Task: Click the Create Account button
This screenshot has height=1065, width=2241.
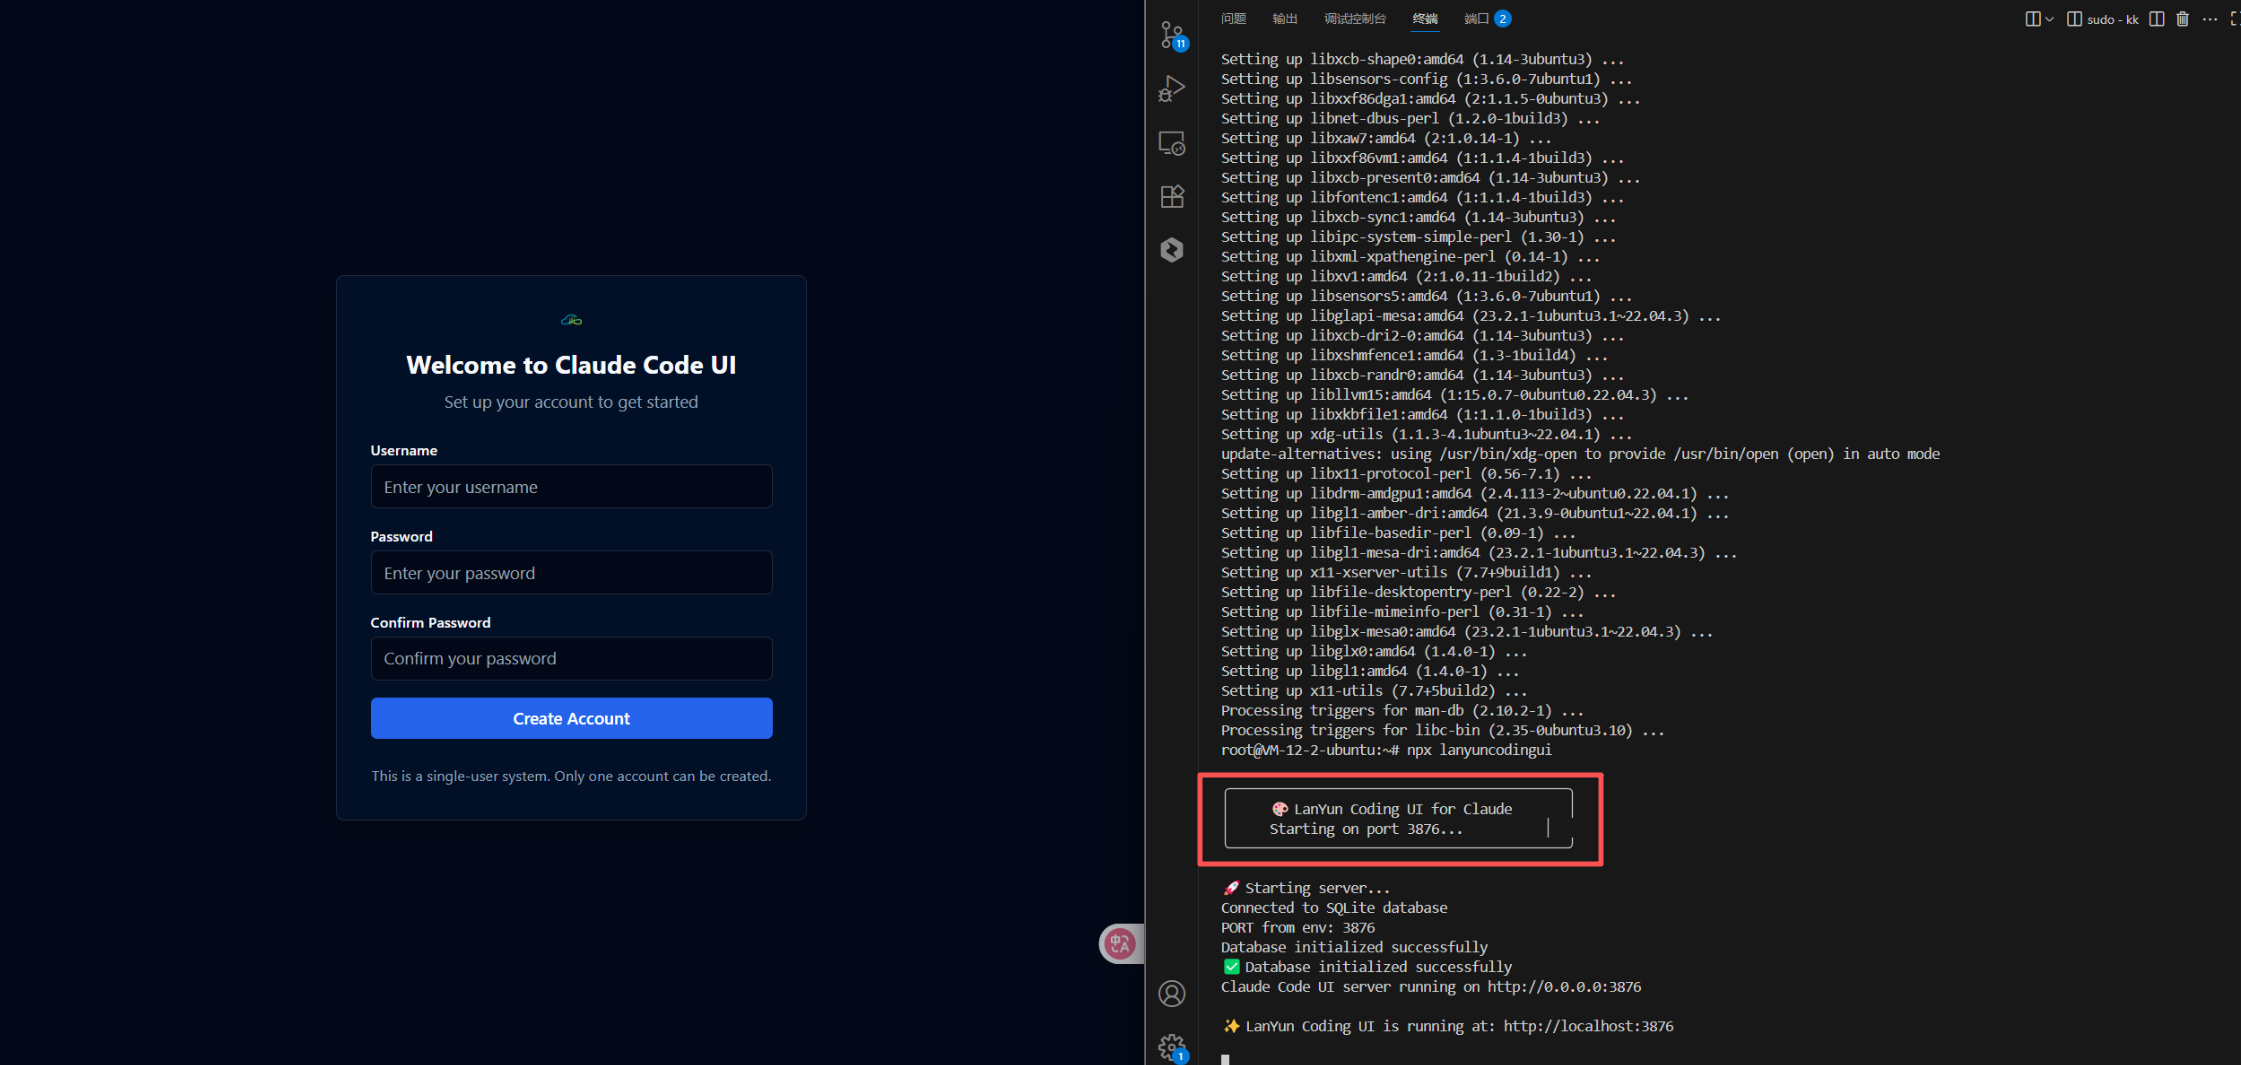Action: (x=571, y=718)
